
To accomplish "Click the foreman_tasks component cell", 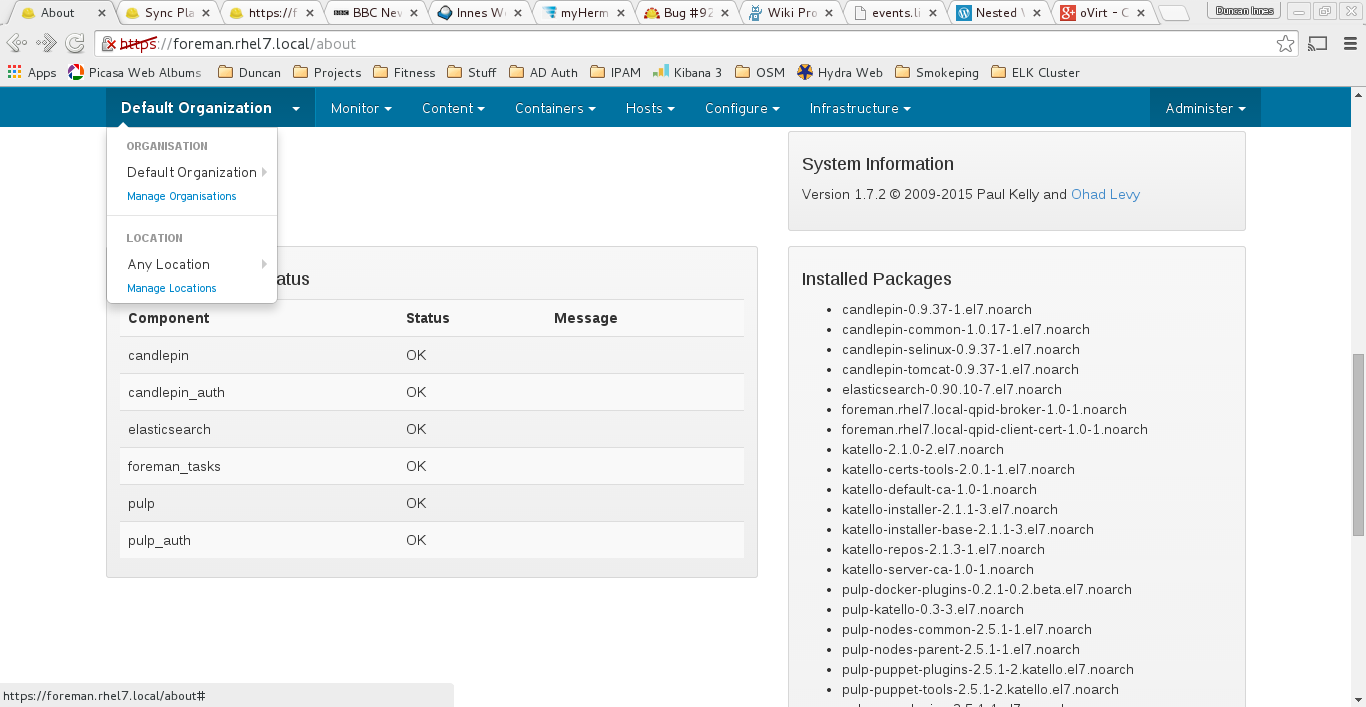I will click(174, 466).
